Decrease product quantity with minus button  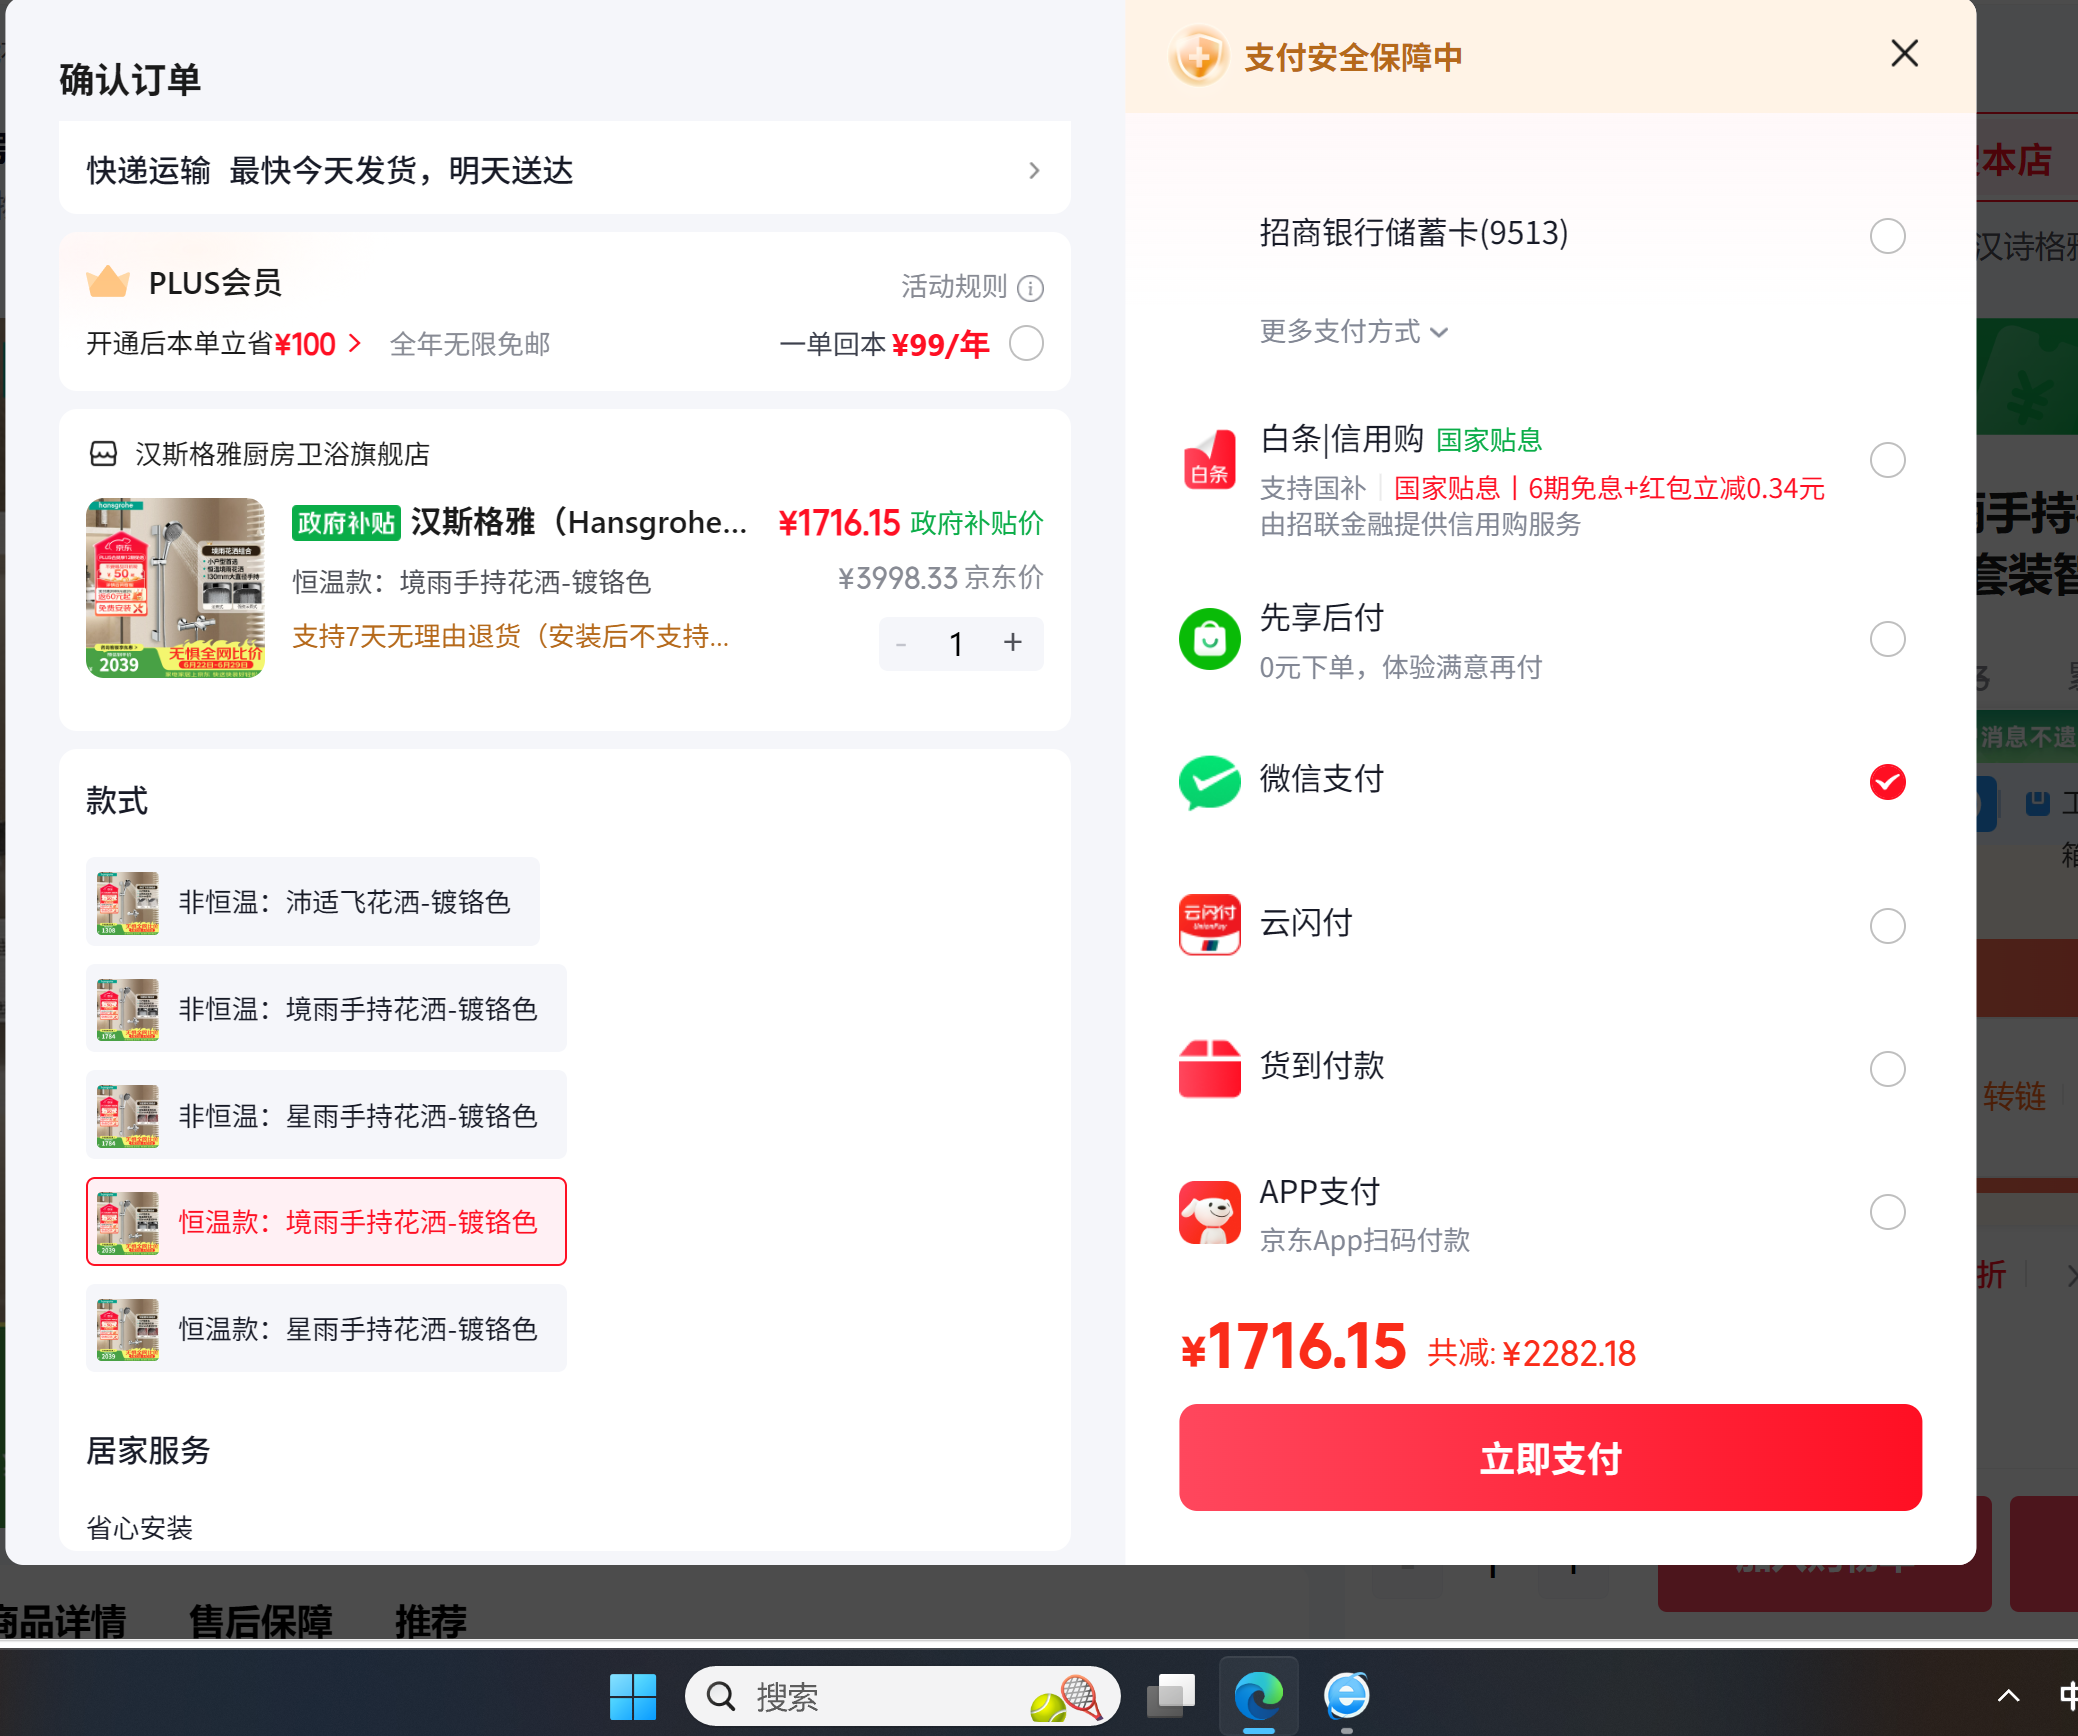click(901, 644)
